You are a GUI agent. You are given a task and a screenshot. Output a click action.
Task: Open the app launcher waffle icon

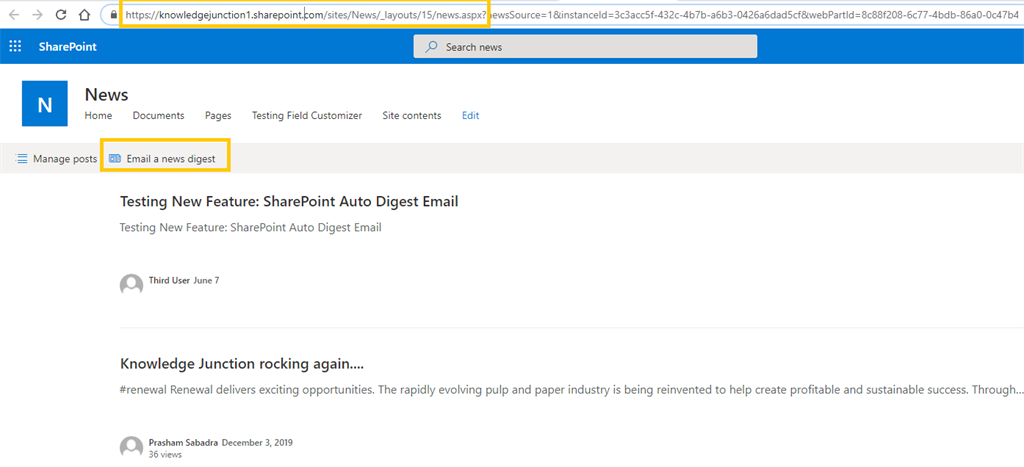(x=15, y=46)
